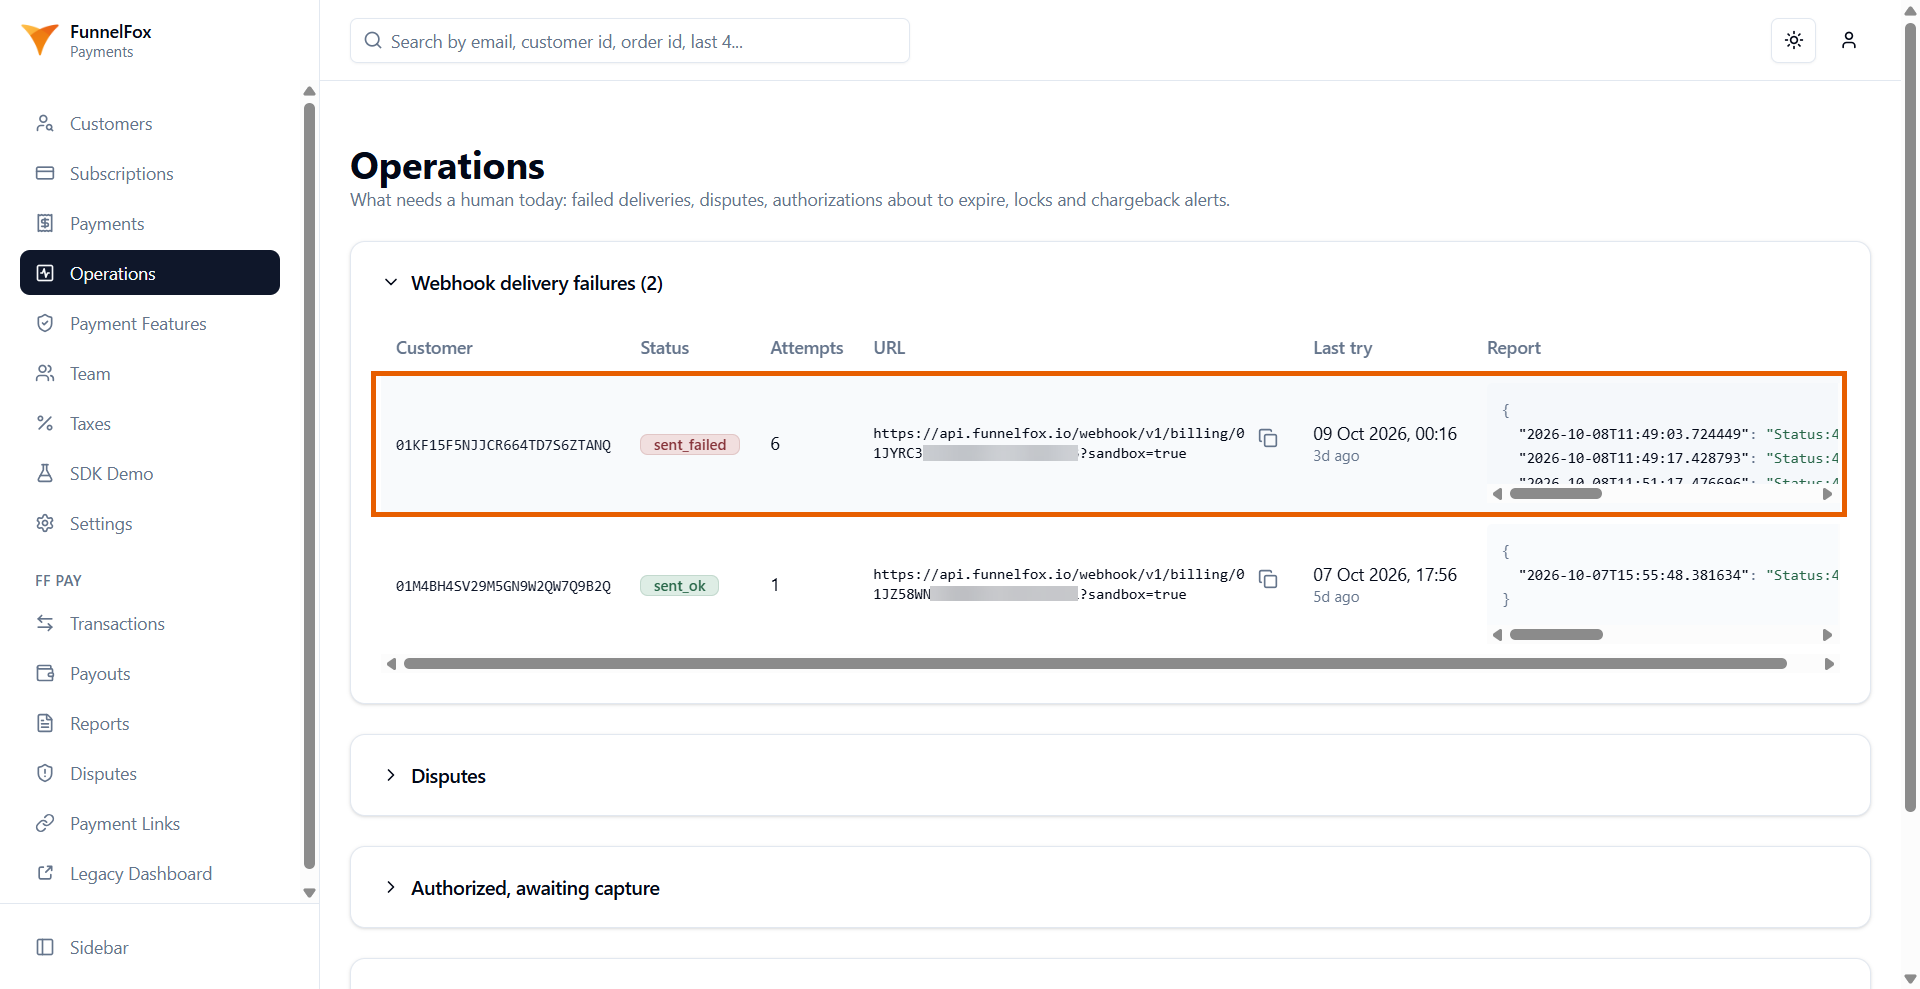
Task: Open the Subscriptions sidebar menu item
Action: (x=150, y=173)
